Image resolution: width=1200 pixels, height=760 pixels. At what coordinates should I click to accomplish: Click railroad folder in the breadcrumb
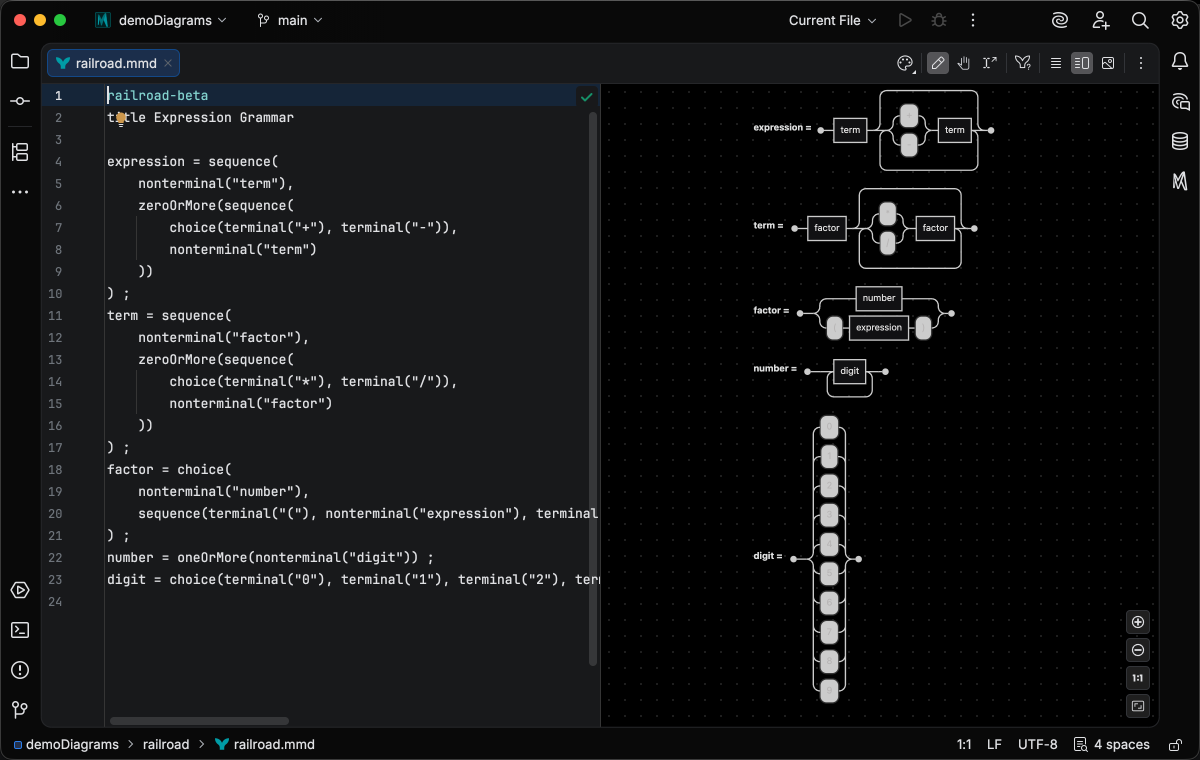tap(166, 744)
